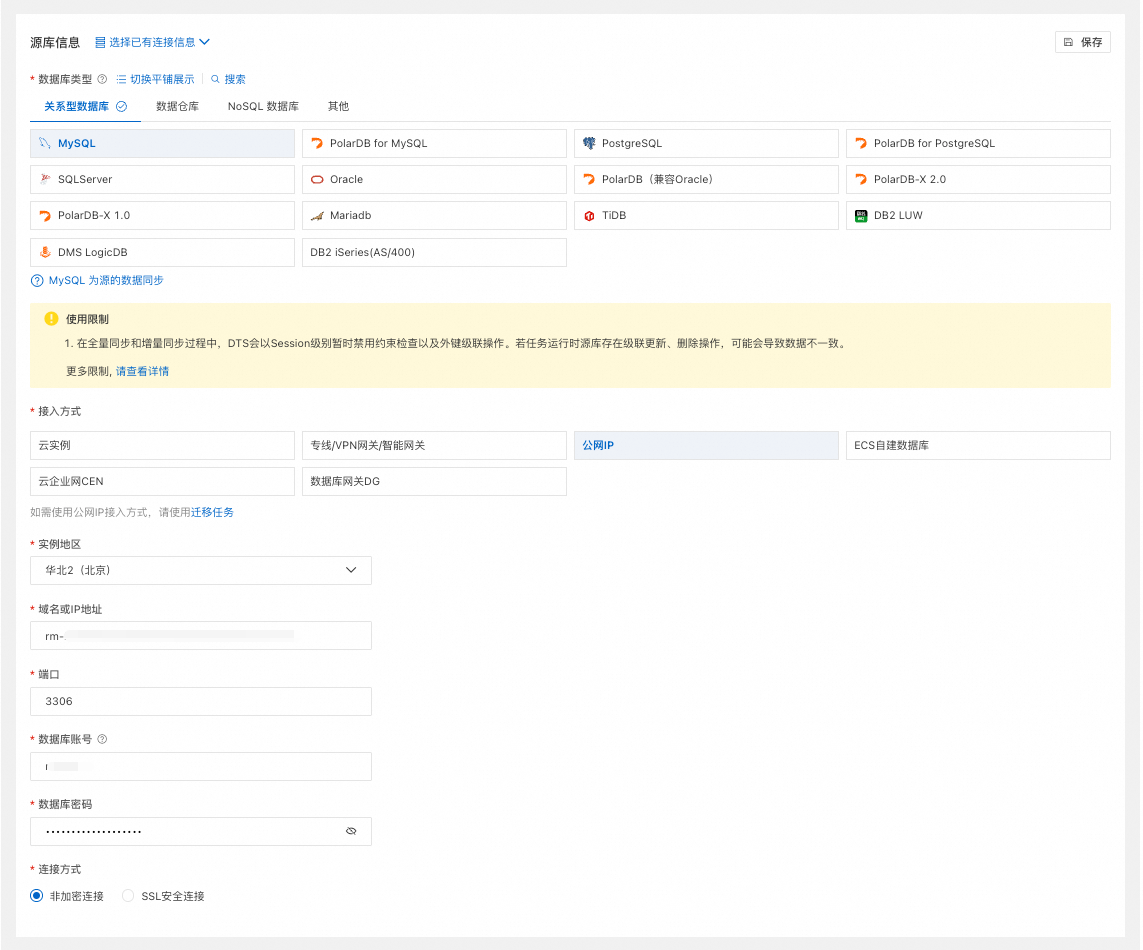Viewport: 1143px width, 950px height.
Task: Select SQLServer database type
Action: (162, 179)
